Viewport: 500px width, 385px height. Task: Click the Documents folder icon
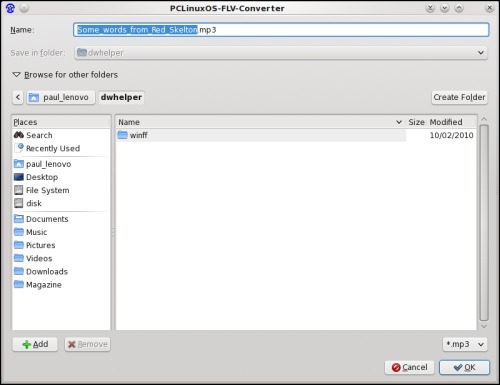pos(19,219)
